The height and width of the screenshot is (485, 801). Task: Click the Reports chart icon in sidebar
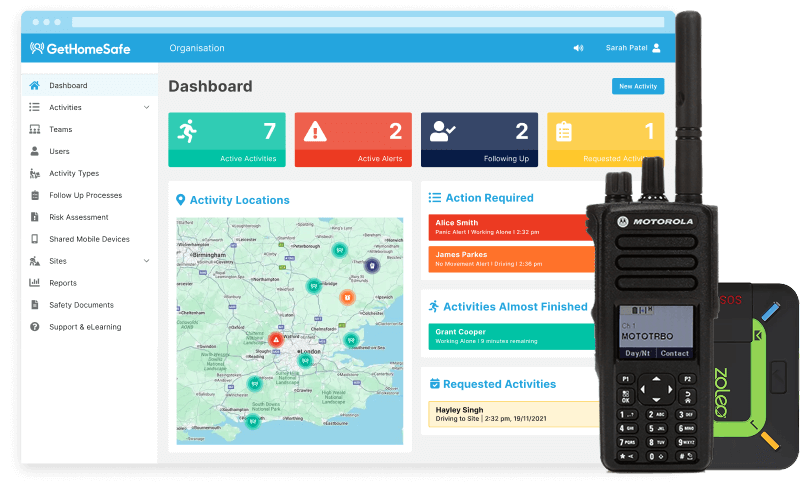point(35,283)
